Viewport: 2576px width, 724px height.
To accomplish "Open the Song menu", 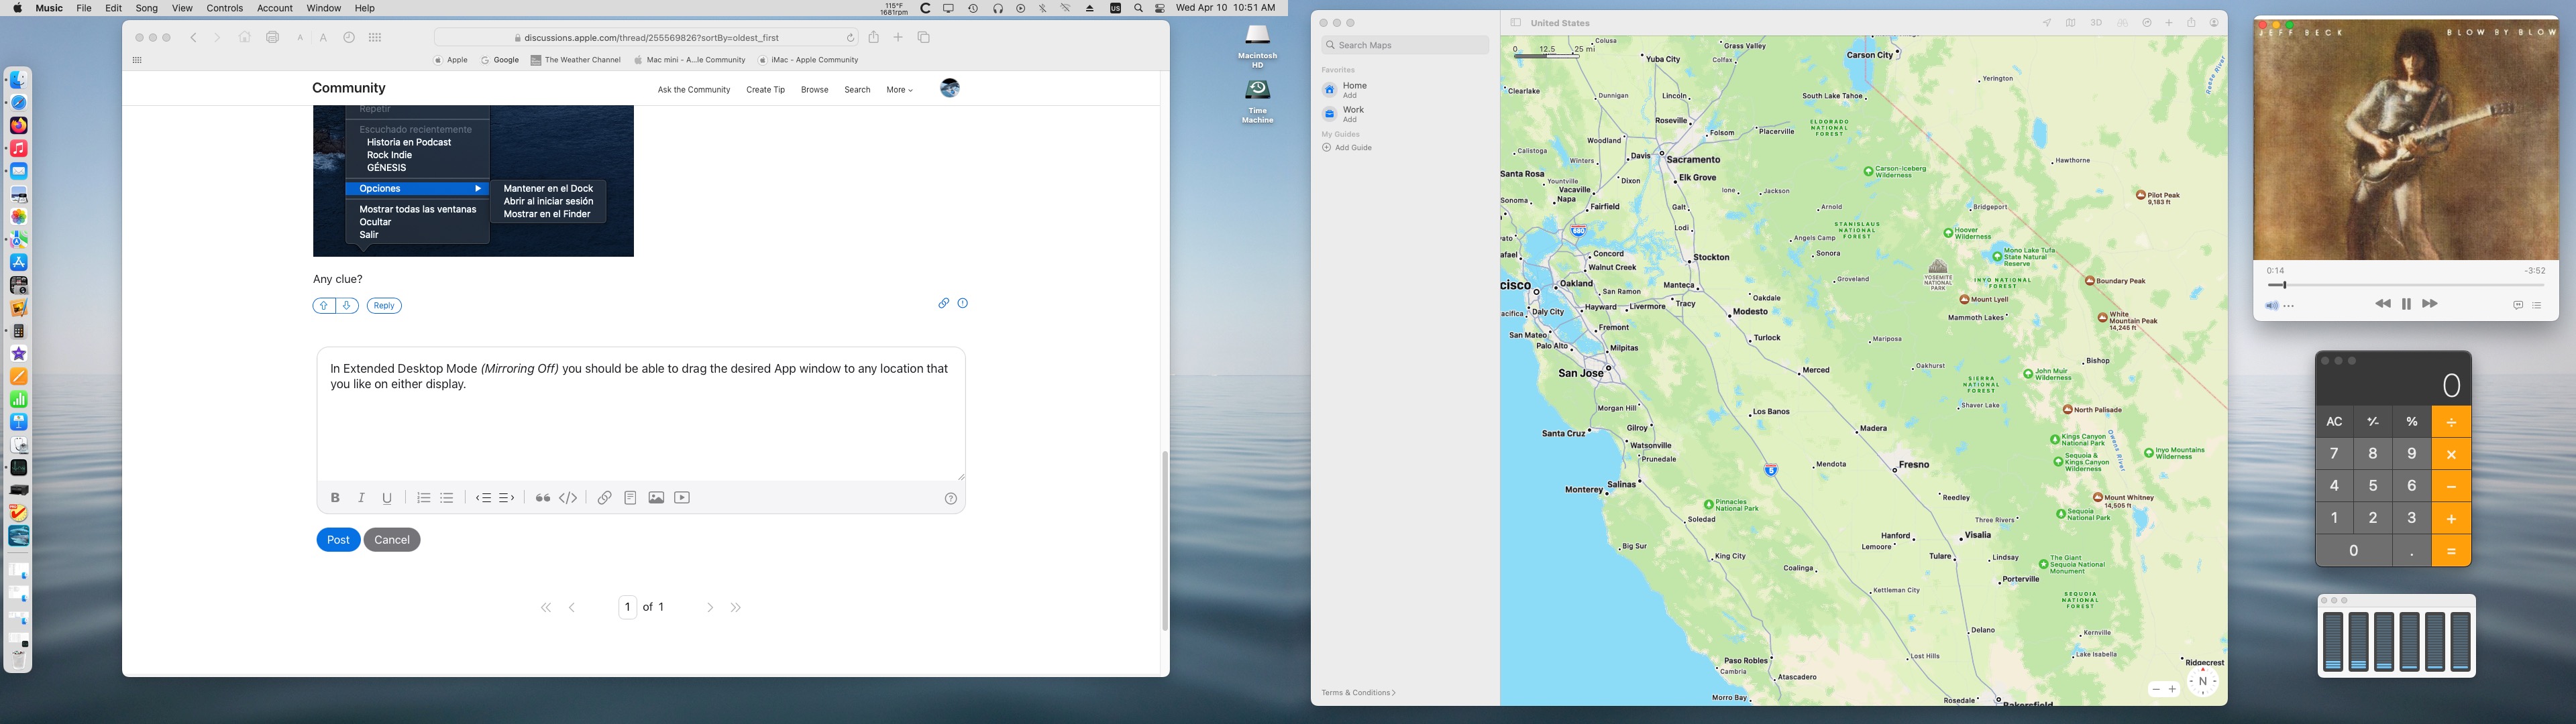I will point(146,8).
